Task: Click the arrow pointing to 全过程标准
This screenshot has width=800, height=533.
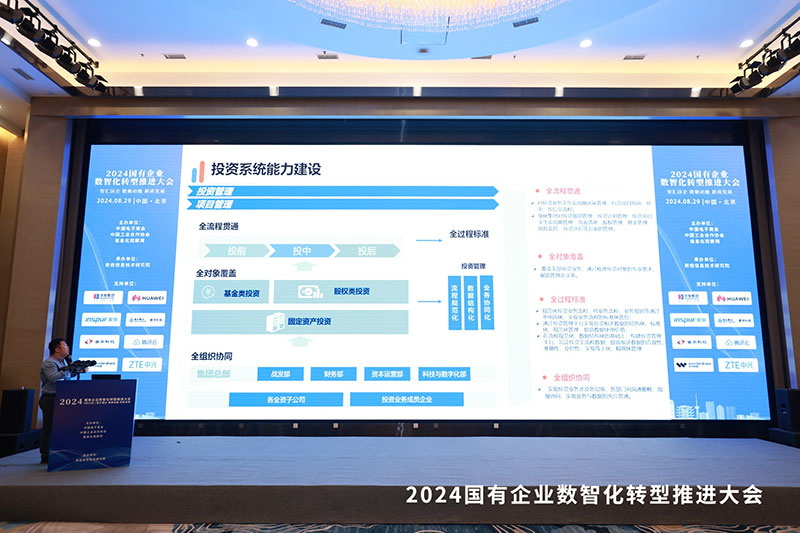Action: 429,240
